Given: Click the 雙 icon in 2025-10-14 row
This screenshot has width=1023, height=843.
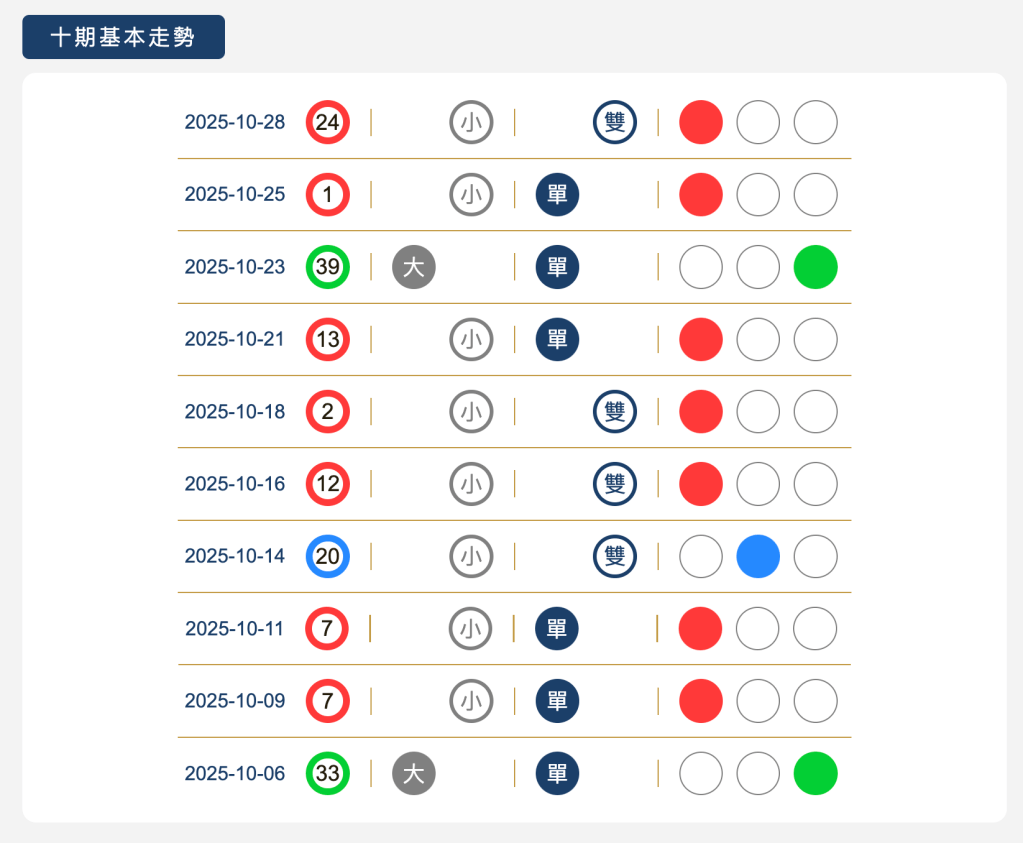Looking at the screenshot, I should coord(615,556).
